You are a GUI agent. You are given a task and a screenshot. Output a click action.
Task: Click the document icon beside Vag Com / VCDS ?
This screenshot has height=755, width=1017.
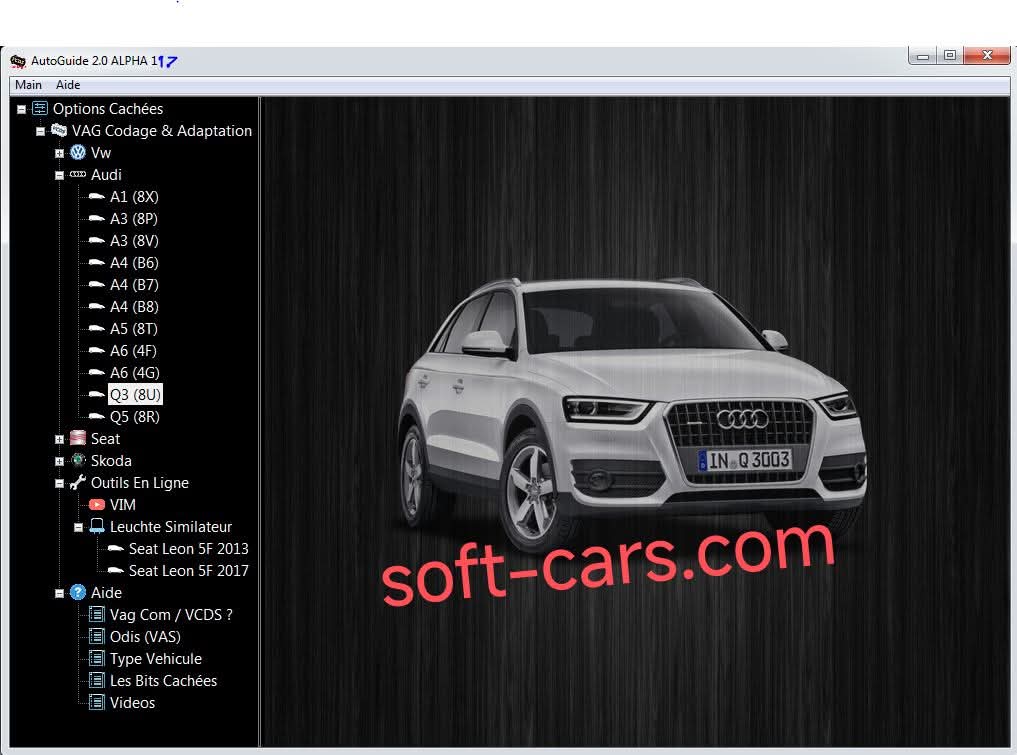coord(97,614)
